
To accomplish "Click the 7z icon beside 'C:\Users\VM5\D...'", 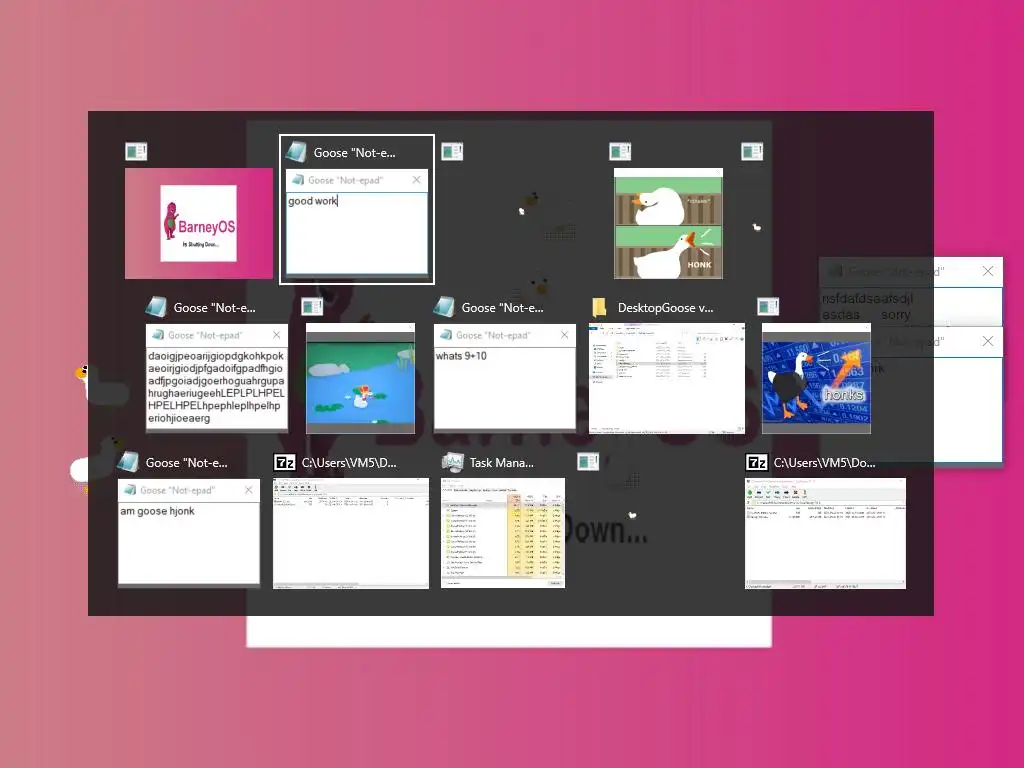I will click(x=284, y=462).
